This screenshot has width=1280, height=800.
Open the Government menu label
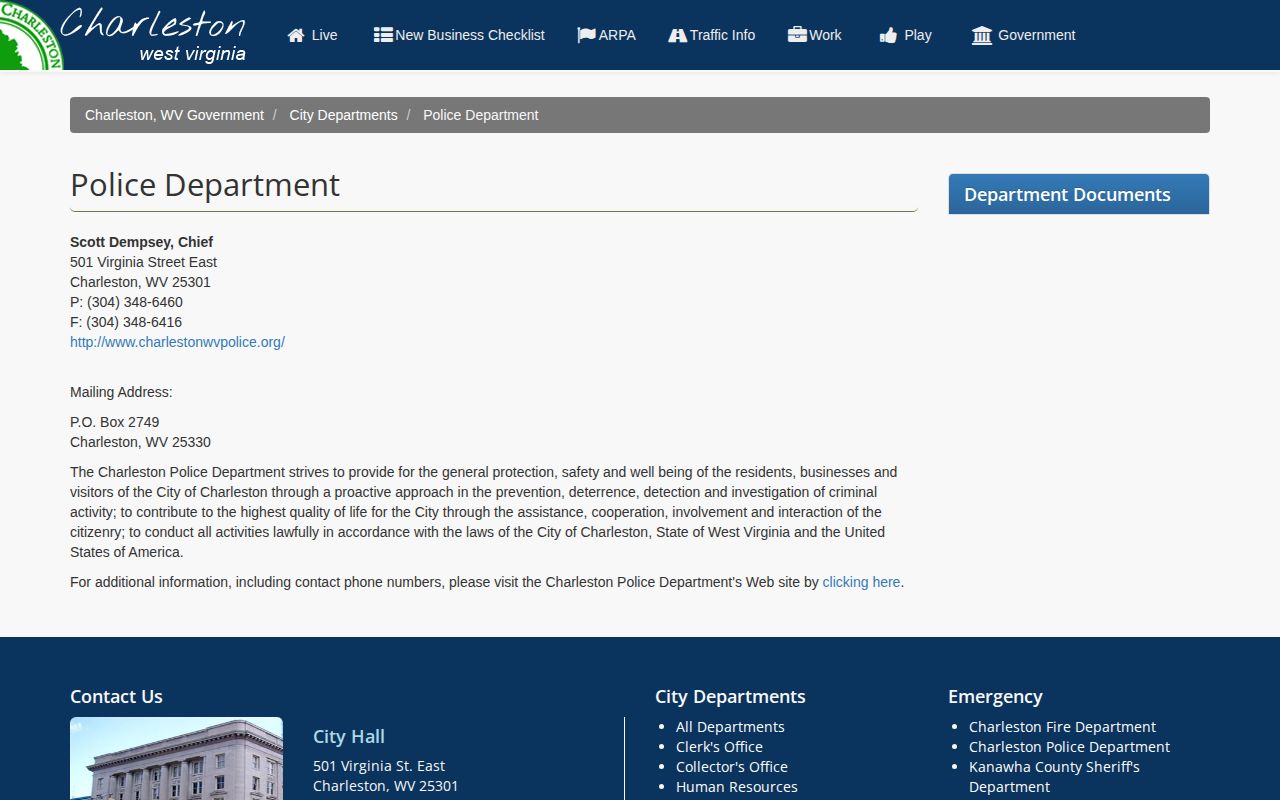[x=1037, y=35]
